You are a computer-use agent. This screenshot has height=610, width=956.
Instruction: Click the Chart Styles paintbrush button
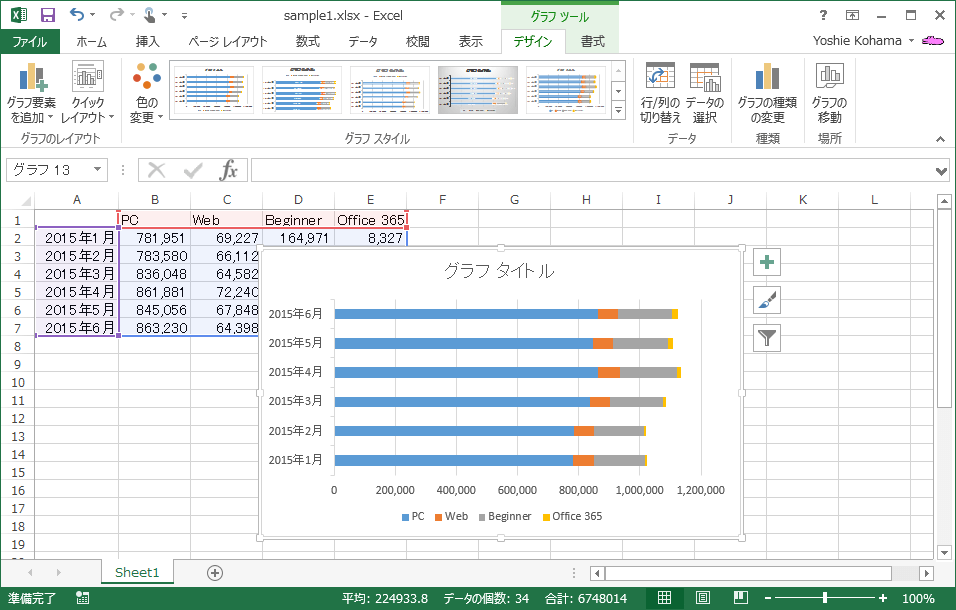click(766, 300)
